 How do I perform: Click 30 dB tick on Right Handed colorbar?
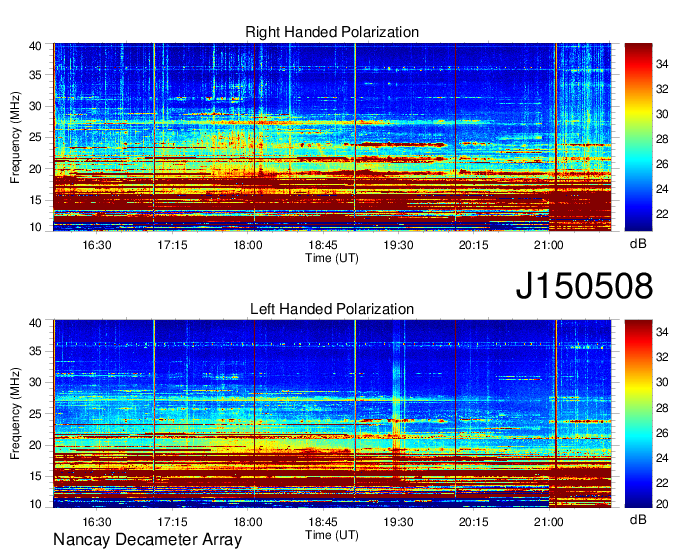pyautogui.click(x=662, y=114)
